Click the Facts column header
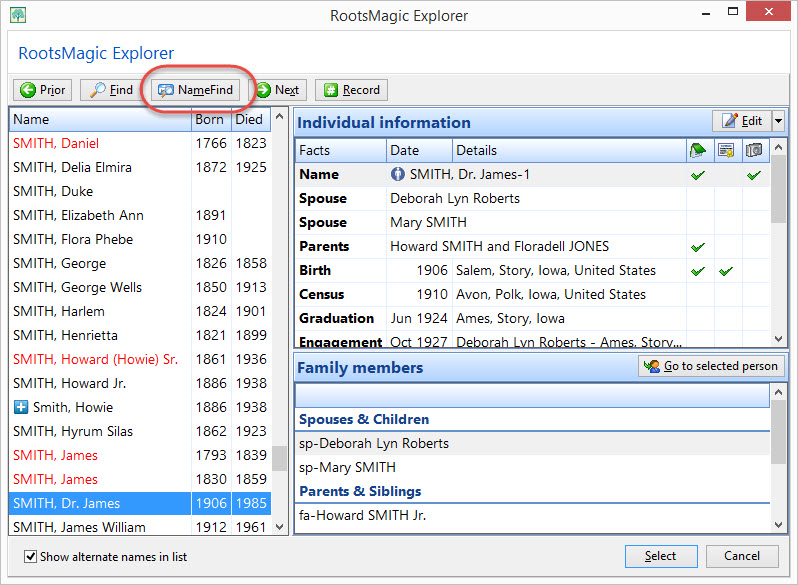This screenshot has height=585, width=798. click(340, 150)
